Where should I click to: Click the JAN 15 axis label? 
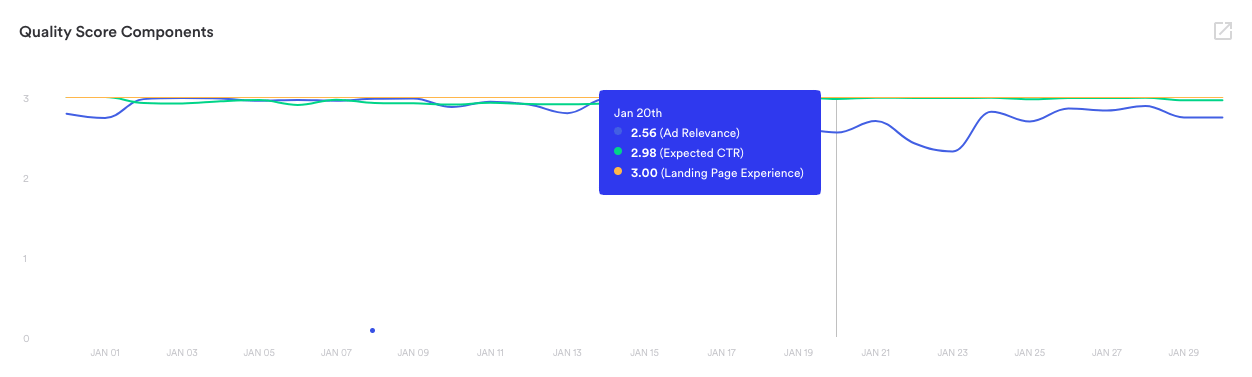pos(644,353)
